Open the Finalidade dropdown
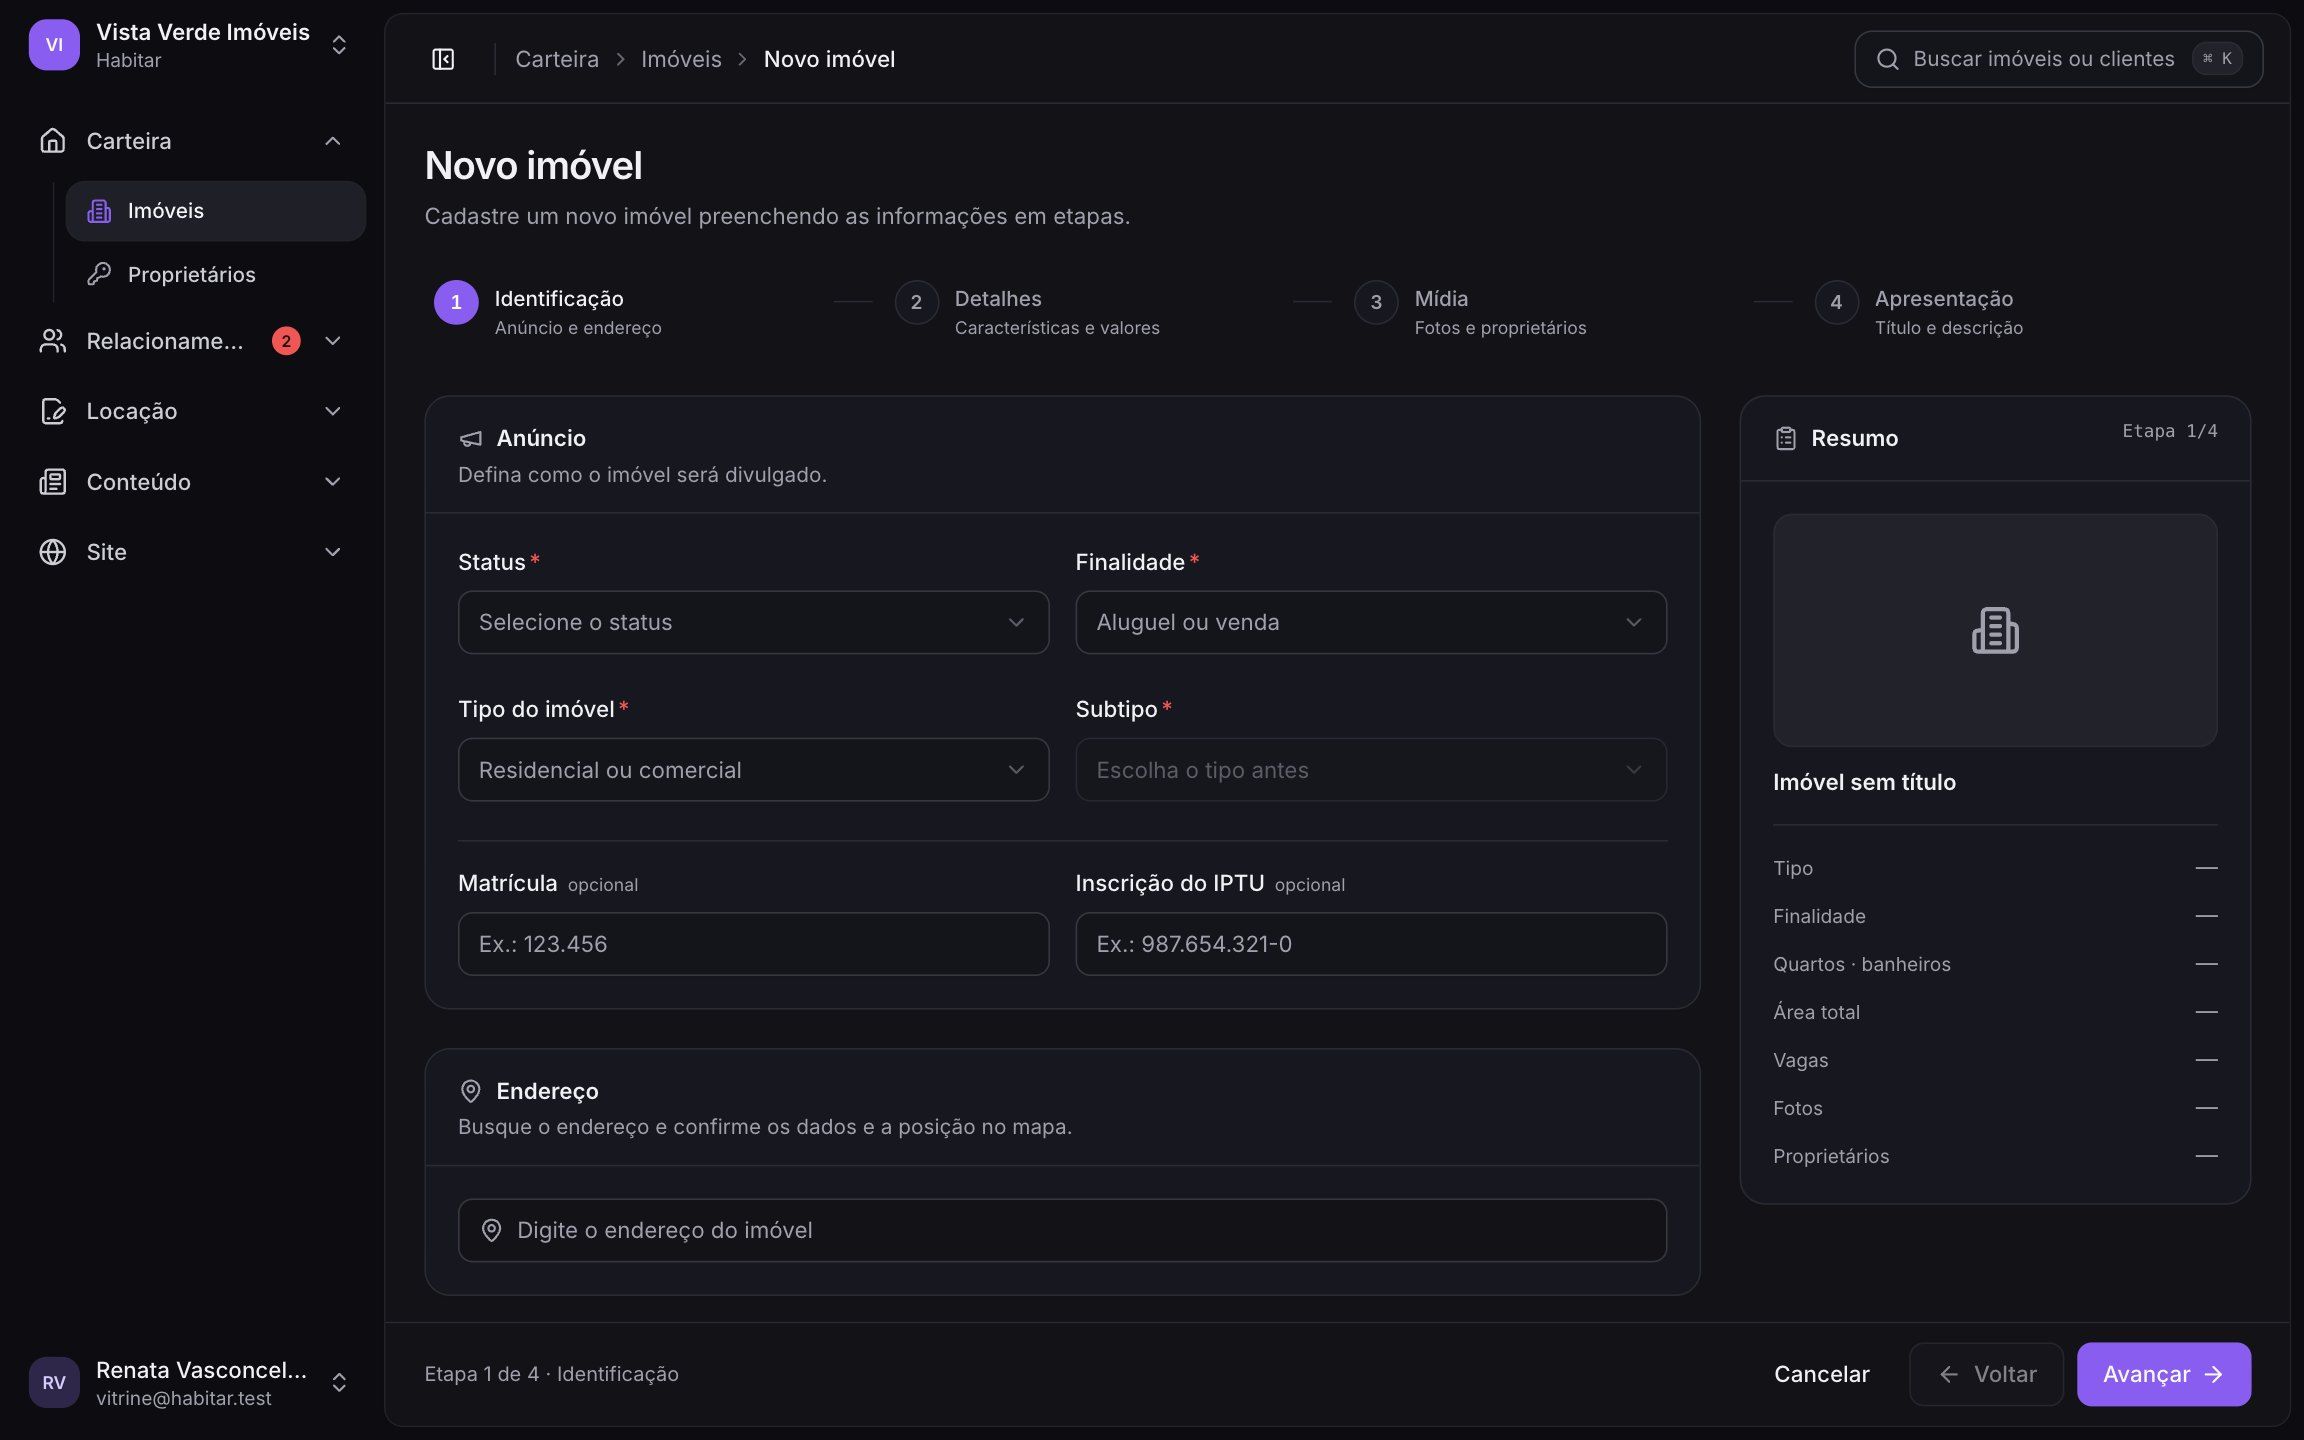This screenshot has width=2304, height=1440. coord(1371,622)
